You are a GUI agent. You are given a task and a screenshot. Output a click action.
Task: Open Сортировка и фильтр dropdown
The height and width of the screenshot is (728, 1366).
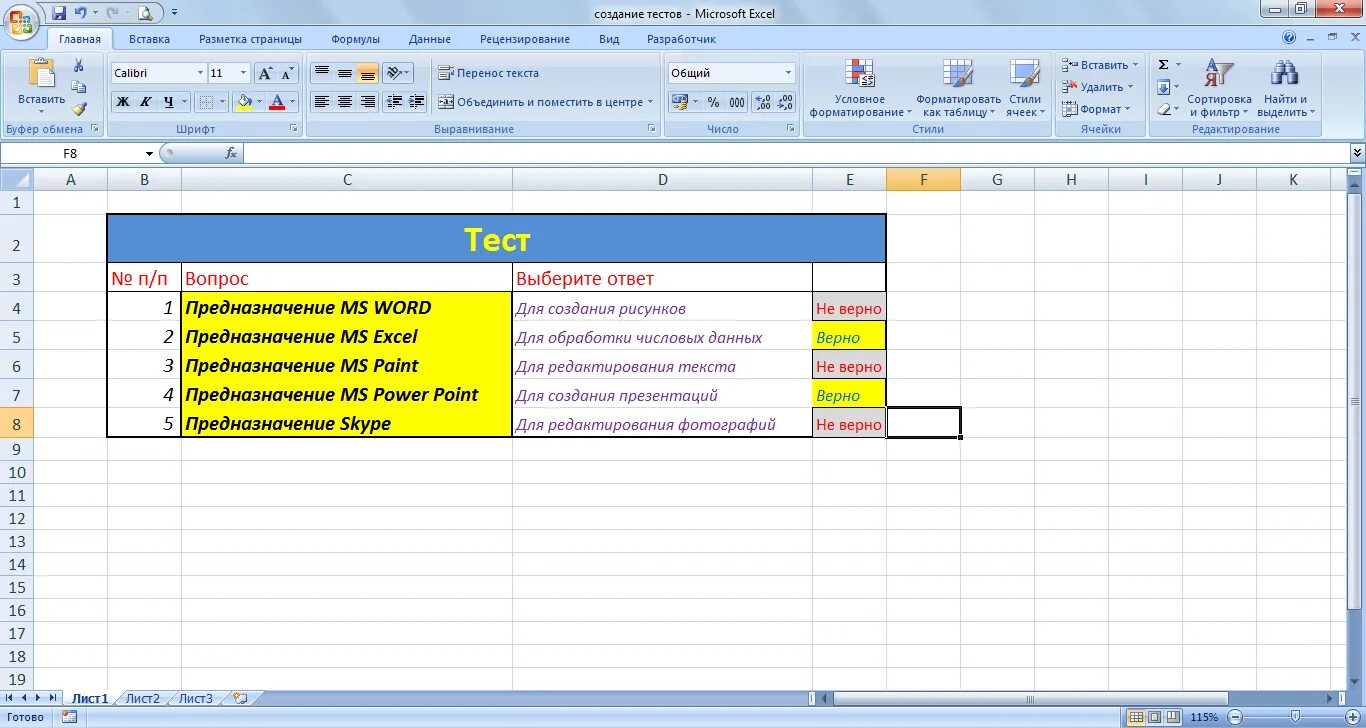(x=1219, y=88)
